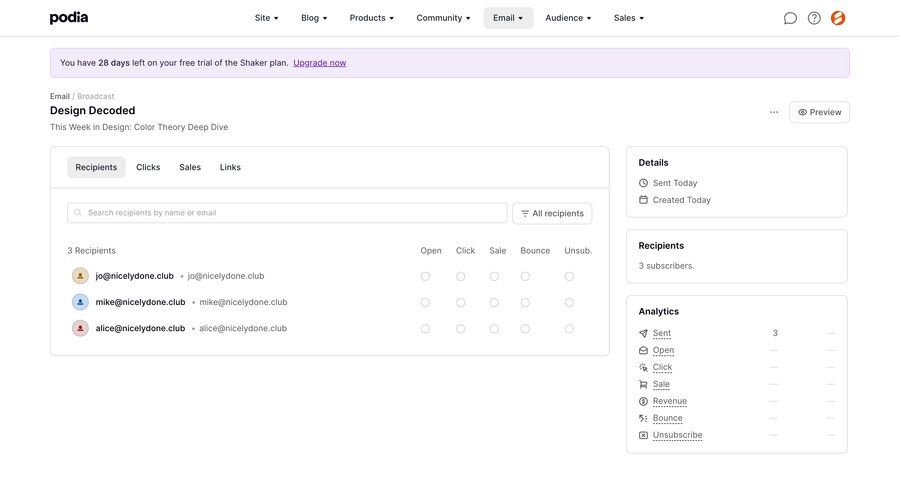Click the dollar Revenue analytics icon
Image resolution: width=900 pixels, height=484 pixels.
[643, 401]
